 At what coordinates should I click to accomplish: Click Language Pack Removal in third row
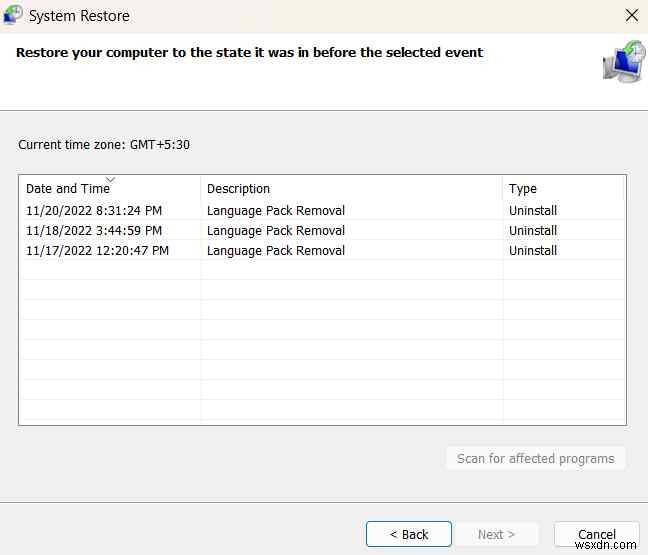tap(276, 251)
